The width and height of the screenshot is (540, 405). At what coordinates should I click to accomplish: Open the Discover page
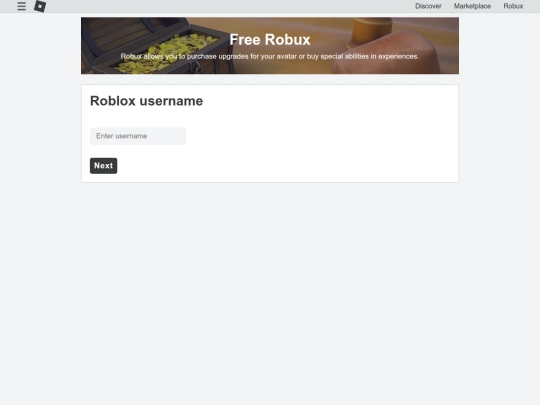pyautogui.click(x=428, y=6)
